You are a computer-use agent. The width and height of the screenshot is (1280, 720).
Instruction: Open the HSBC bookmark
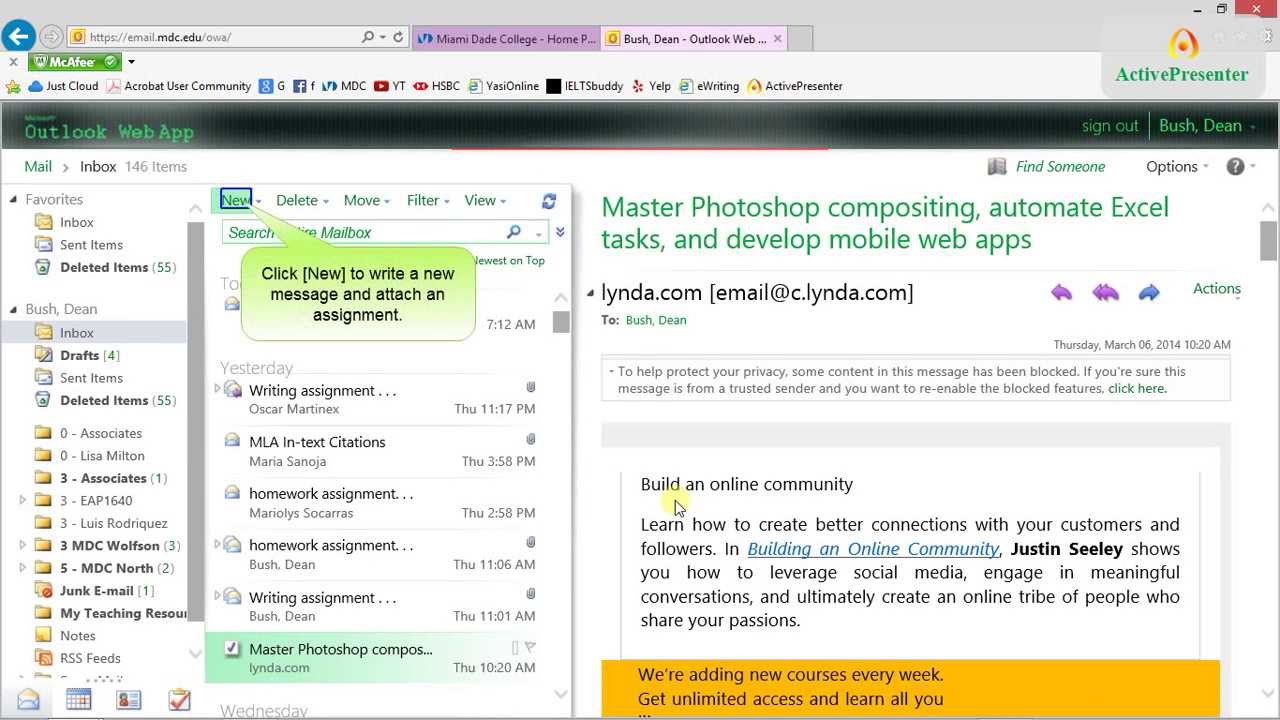(x=437, y=86)
